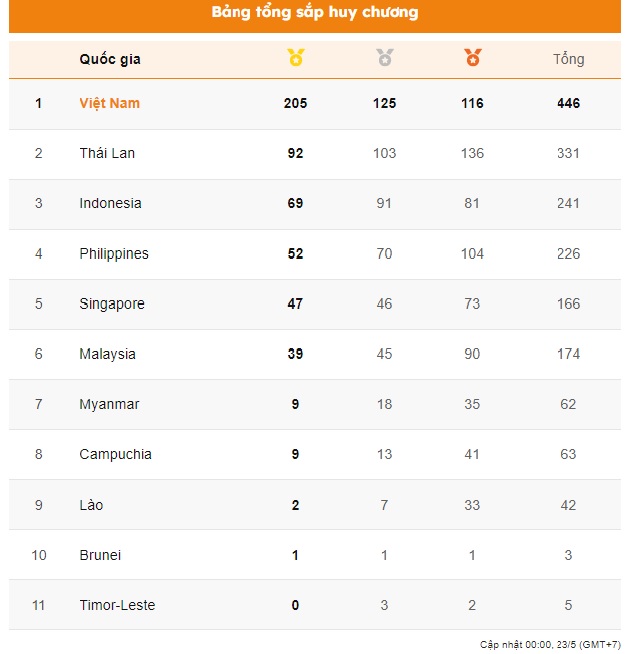Click the Việt Nam country link
638x654 pixels.
pos(110,103)
